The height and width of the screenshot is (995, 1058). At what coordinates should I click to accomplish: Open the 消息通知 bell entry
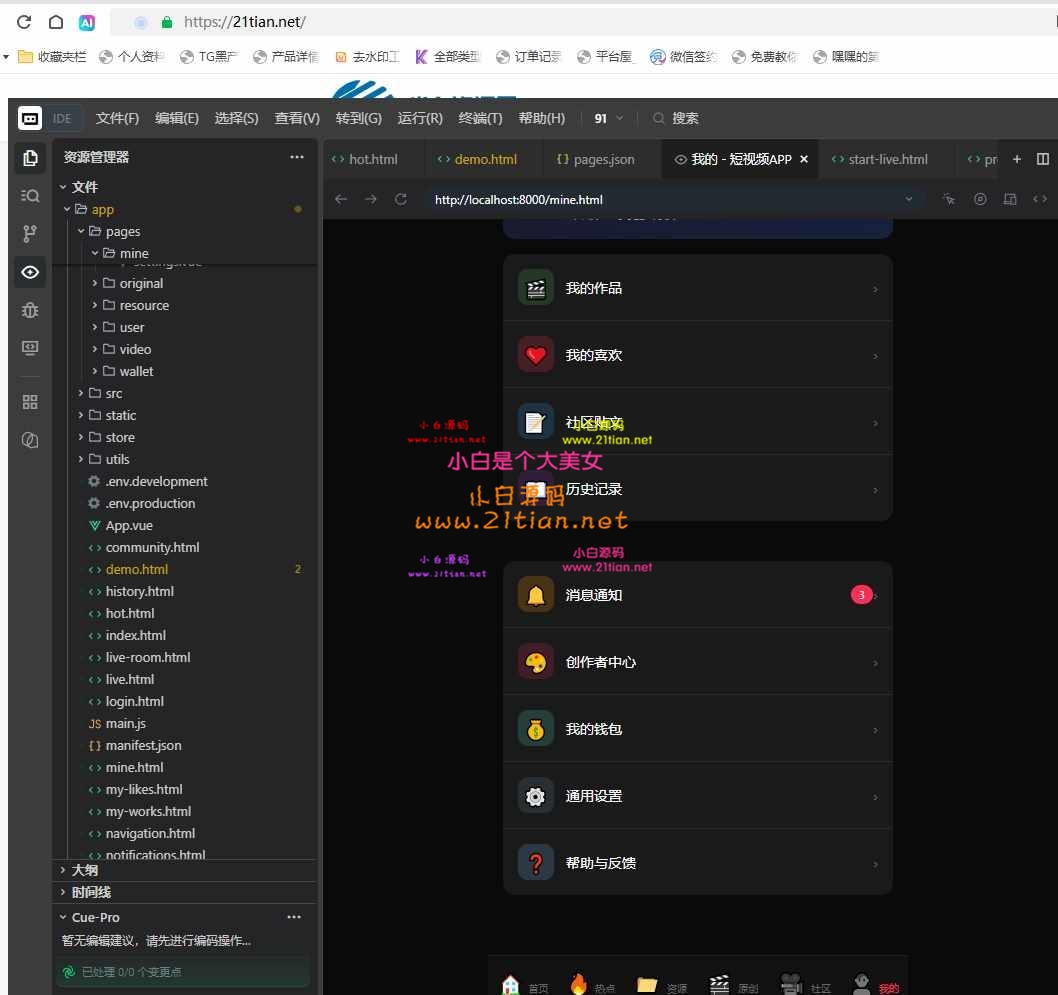pos(698,595)
